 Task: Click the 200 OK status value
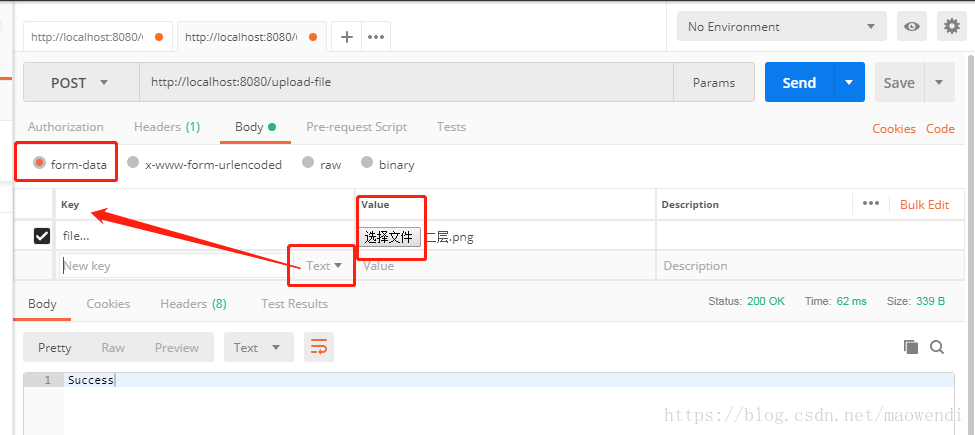766,301
